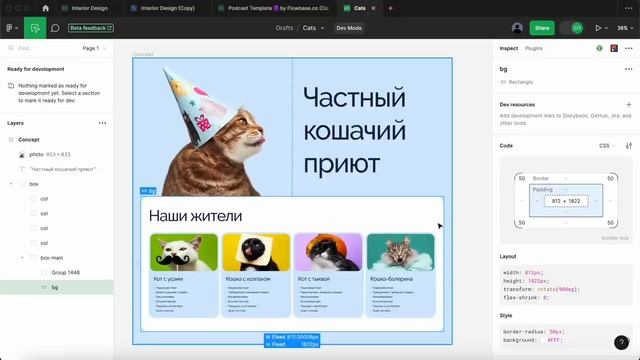Screen dimensions: 640x360
Task: Open Inspect panel more options
Action: coord(629,48)
